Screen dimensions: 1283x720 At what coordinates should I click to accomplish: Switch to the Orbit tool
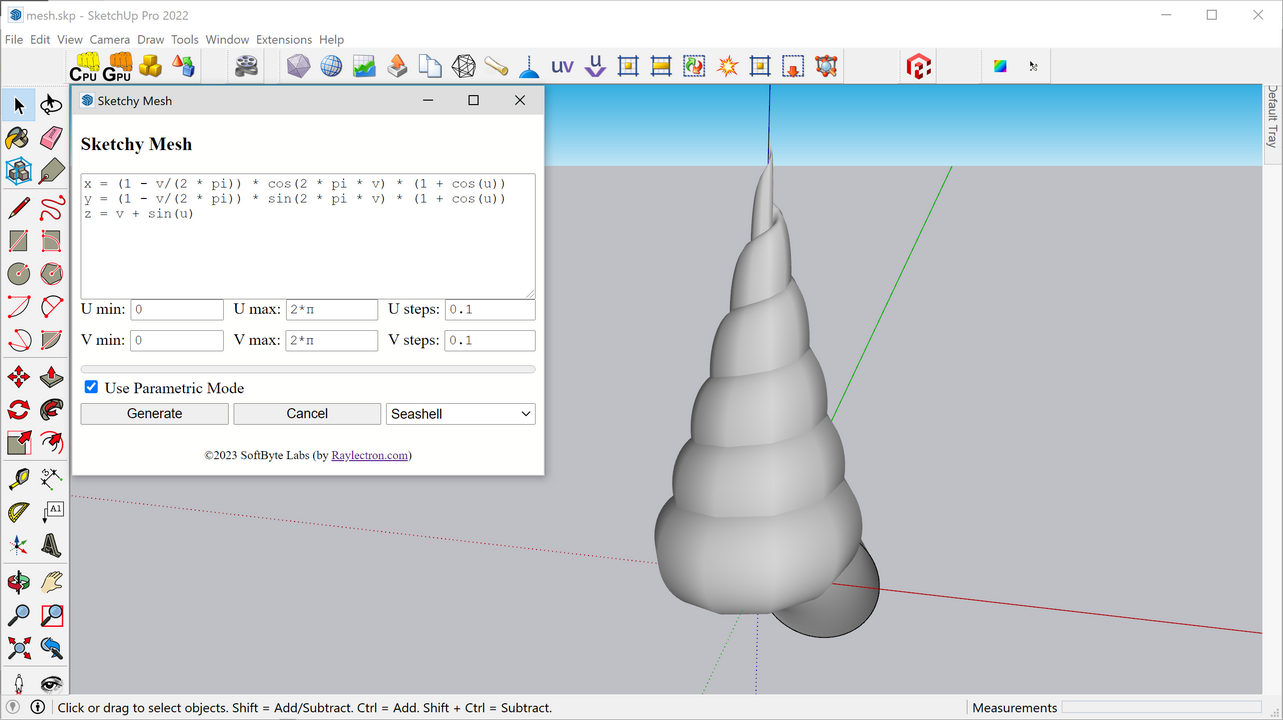pyautogui.click(x=17, y=581)
